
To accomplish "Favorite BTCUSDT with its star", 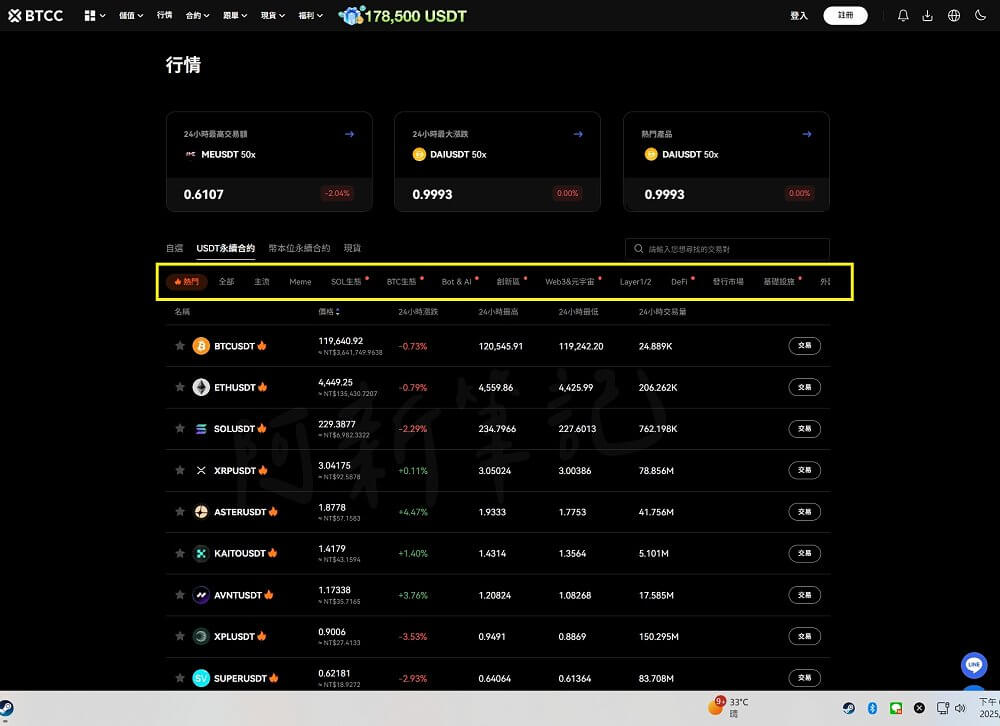I will tap(180, 346).
